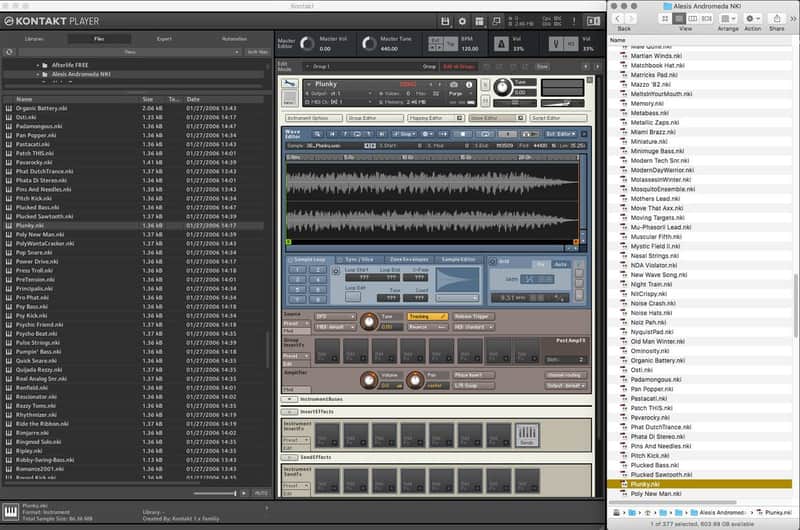Screen dimensions: 800x530
Task: Adjust the Master Vol knob
Action: [x=307, y=44]
